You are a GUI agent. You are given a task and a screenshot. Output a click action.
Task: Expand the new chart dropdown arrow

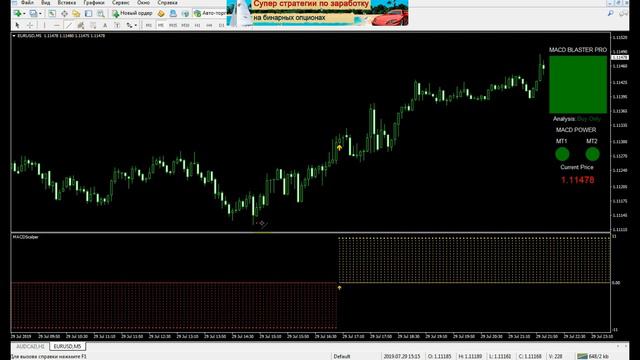click(x=24, y=14)
